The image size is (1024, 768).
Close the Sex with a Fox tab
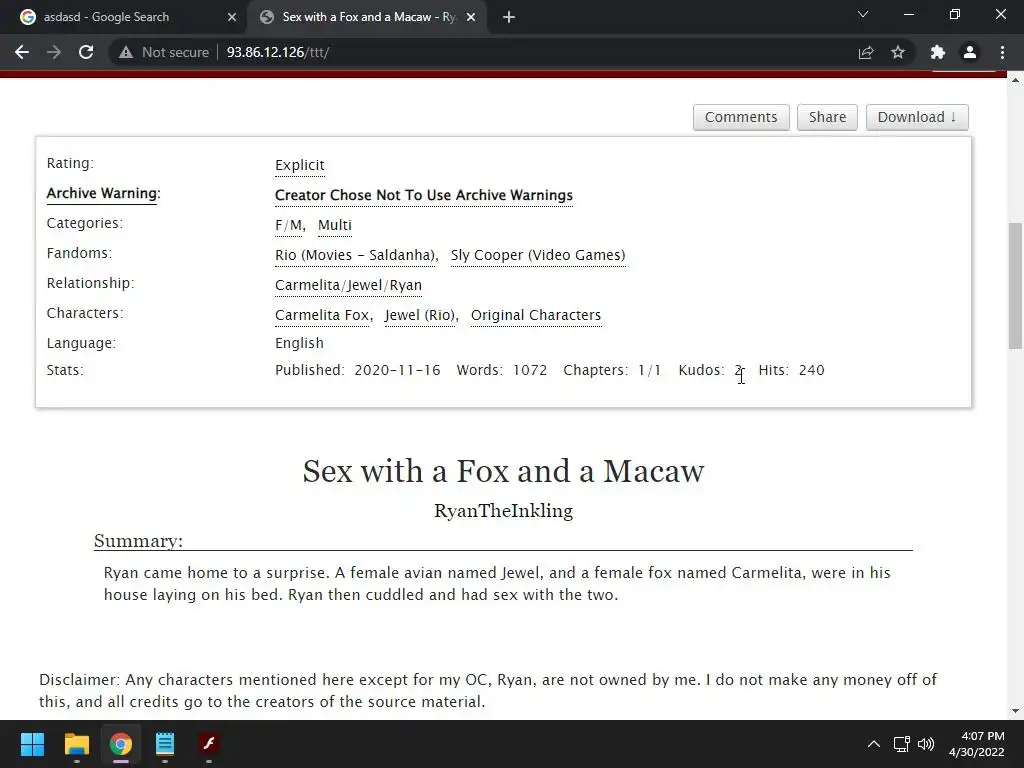[470, 17]
